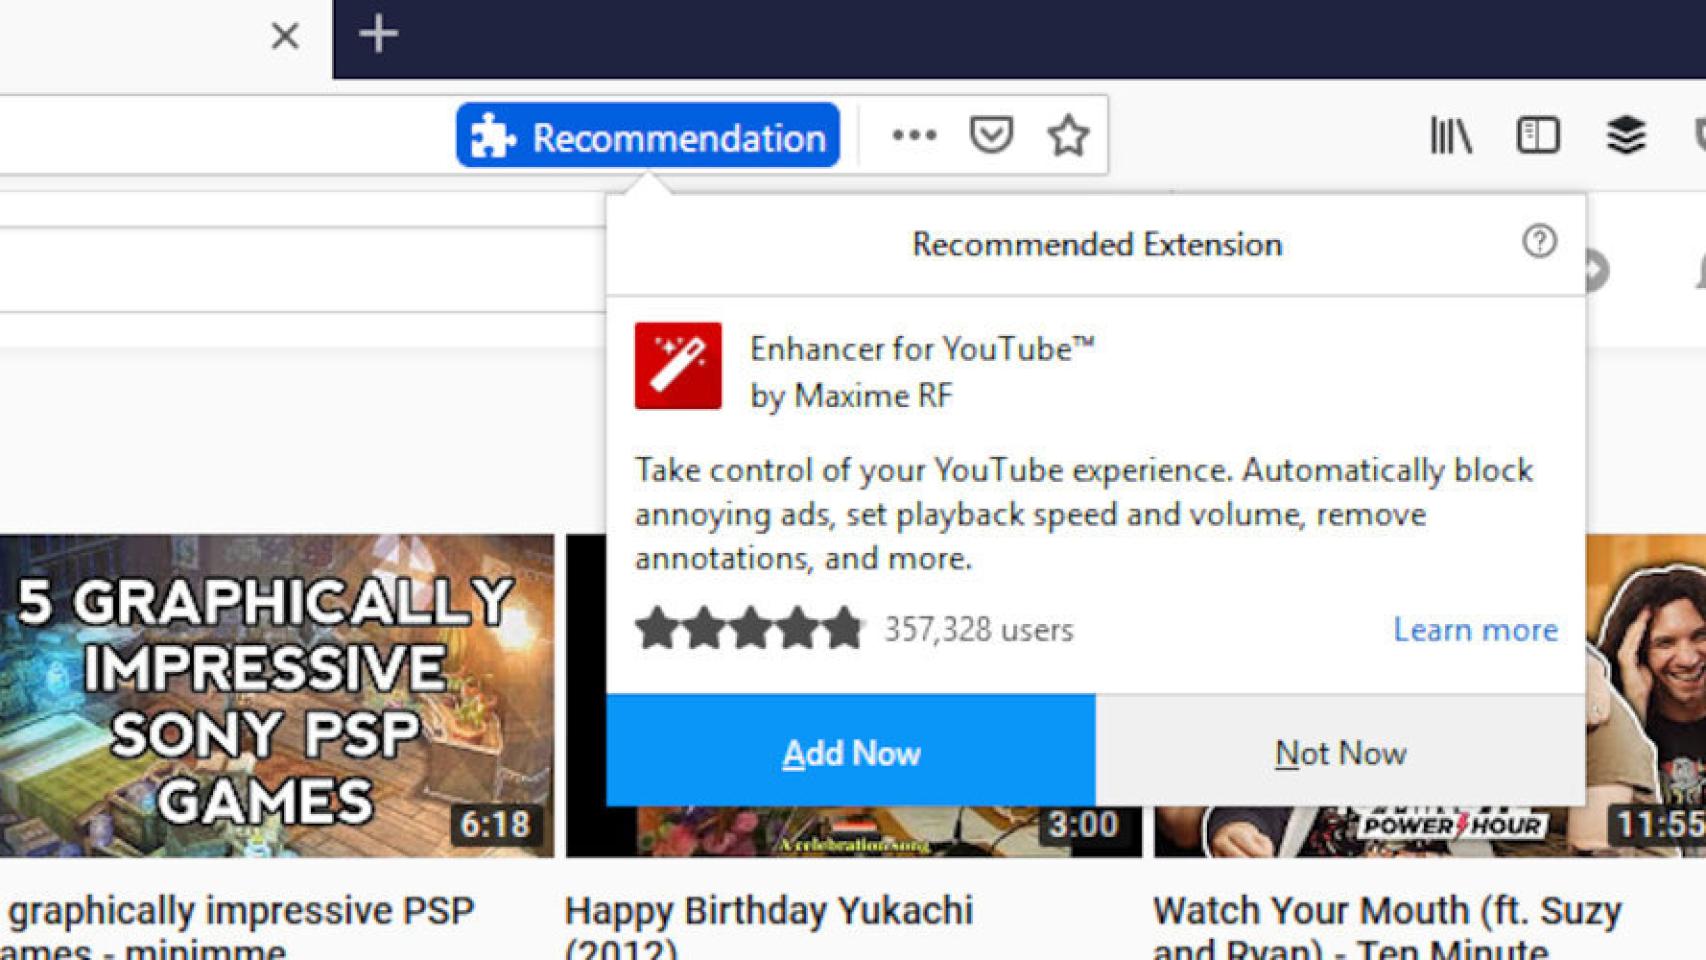The height and width of the screenshot is (960, 1706).
Task: Focus the address bar URL field
Action: point(220,136)
